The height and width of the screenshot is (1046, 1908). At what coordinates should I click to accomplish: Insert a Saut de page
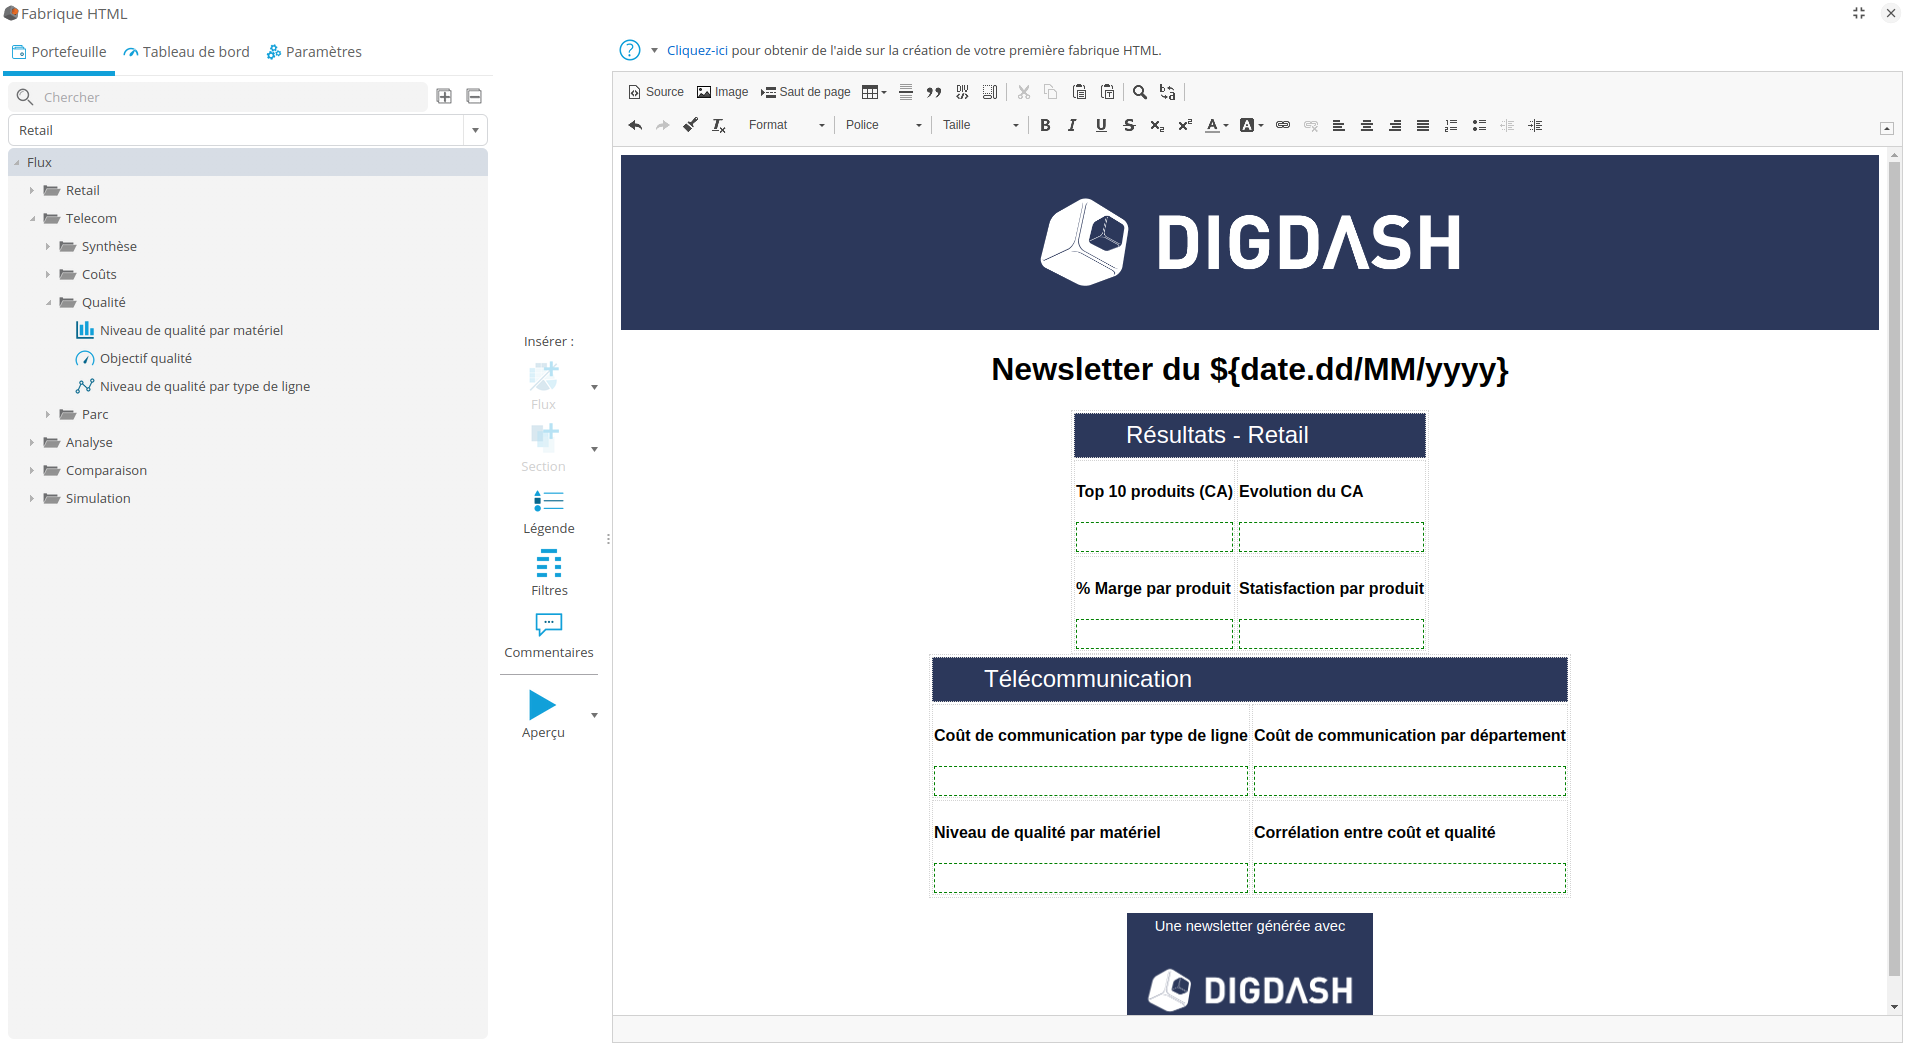coord(805,92)
